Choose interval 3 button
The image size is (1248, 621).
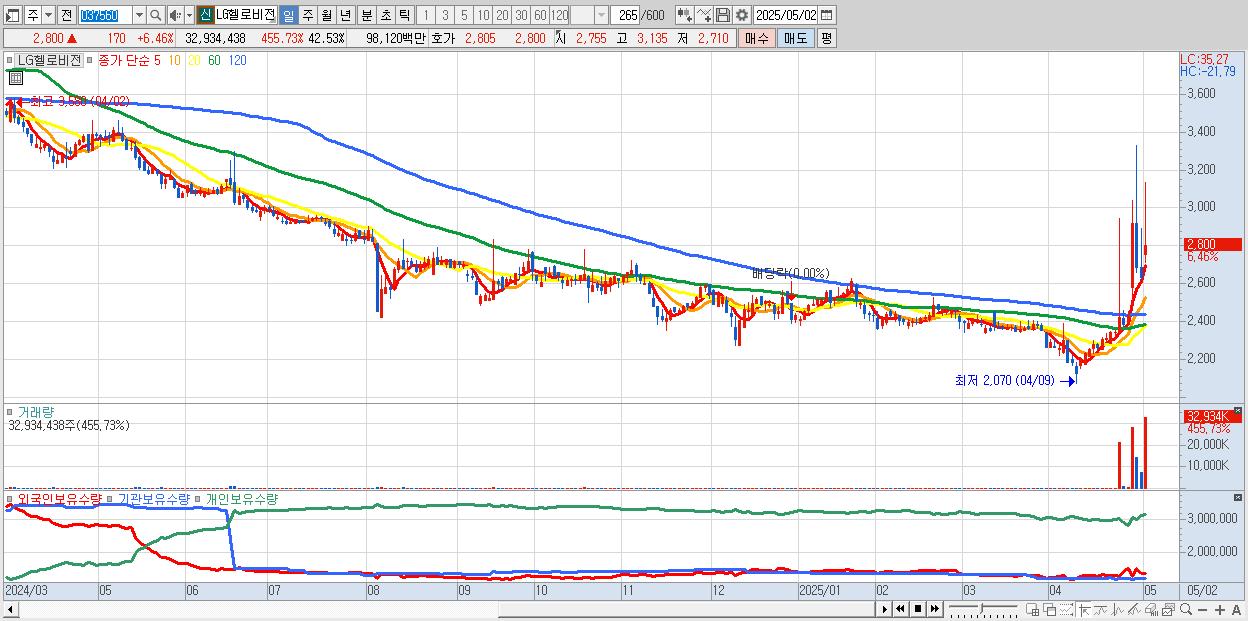(445, 15)
